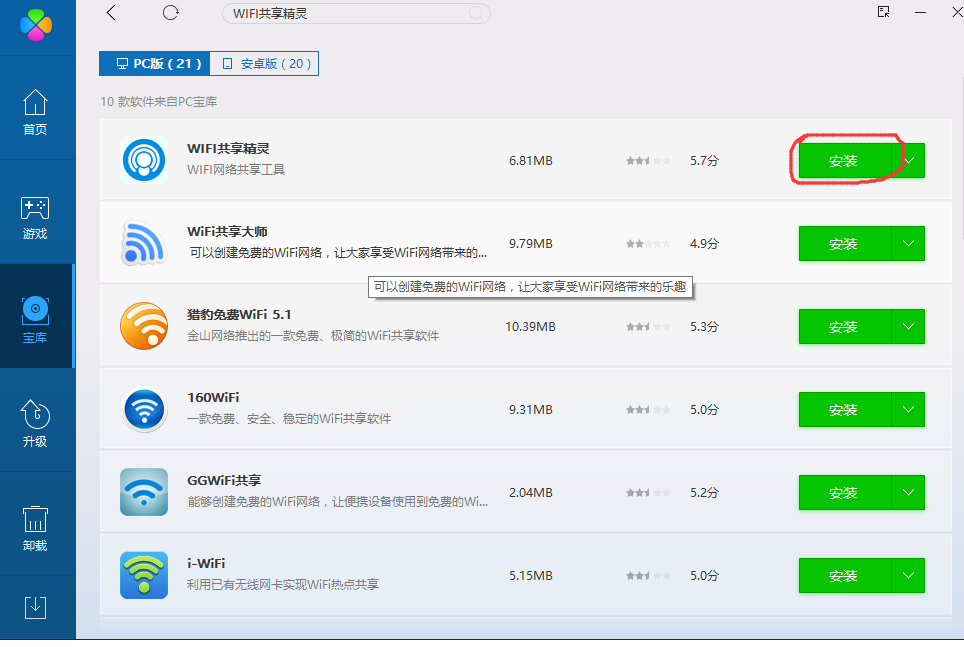964x647 pixels.
Task: Switch to the PC版 (21) tab
Action: click(x=154, y=63)
